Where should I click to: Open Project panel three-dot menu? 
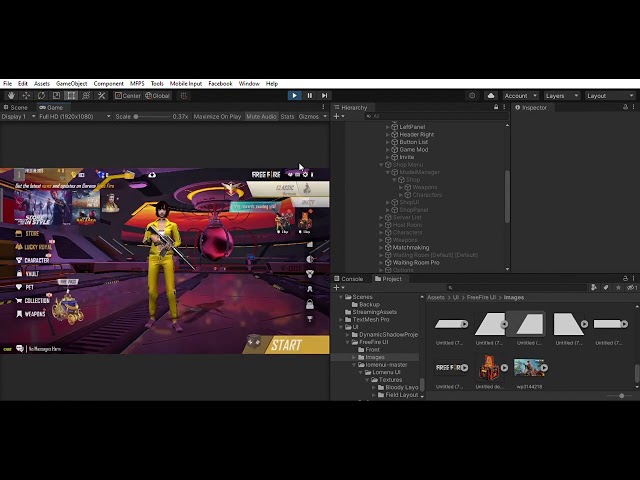633,278
